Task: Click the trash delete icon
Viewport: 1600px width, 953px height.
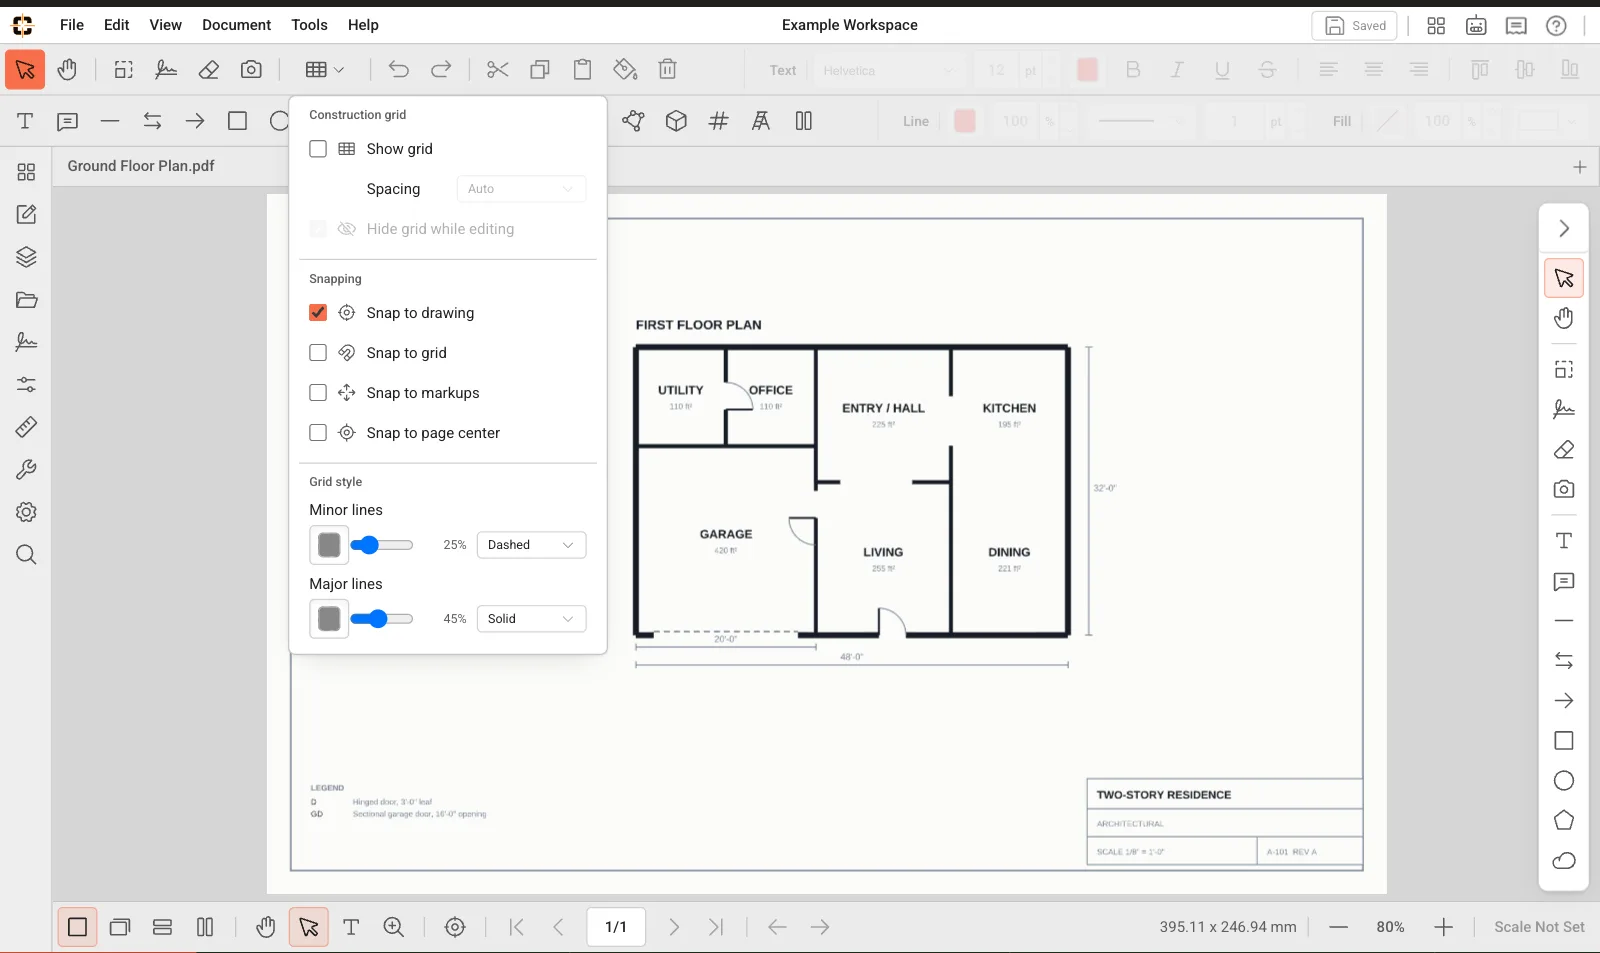Action: 668,70
